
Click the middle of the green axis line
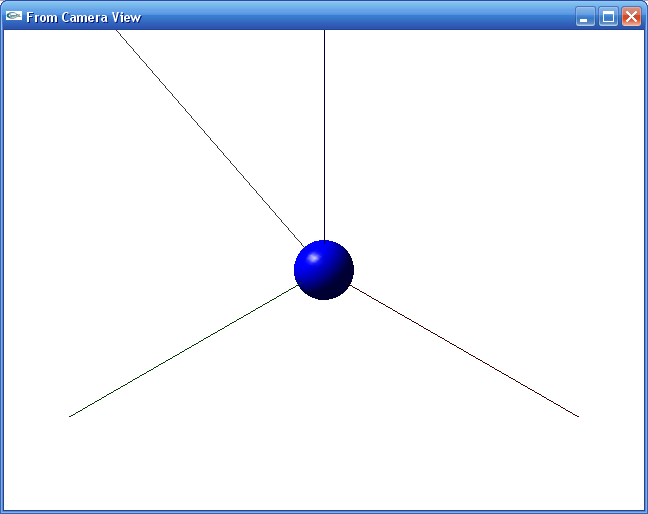click(183, 351)
